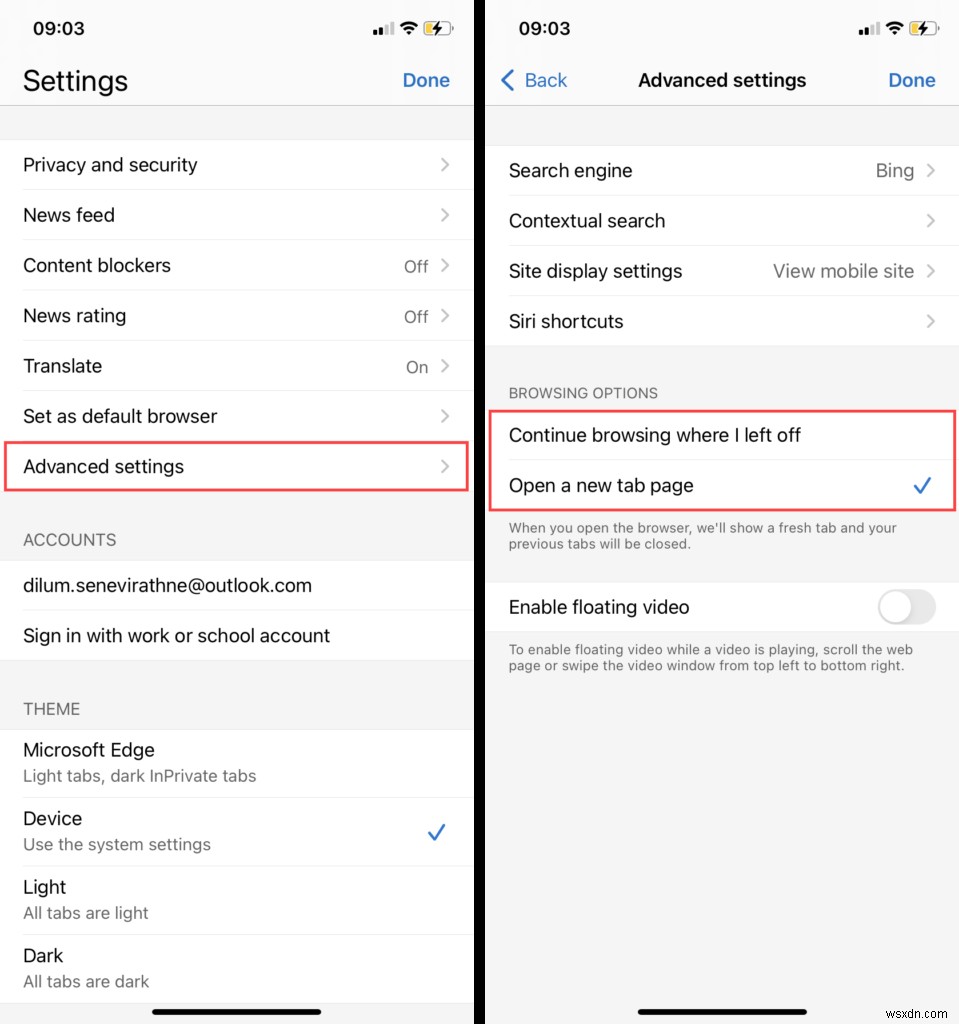Open the News feed settings entry
959x1024 pixels.
(236, 215)
